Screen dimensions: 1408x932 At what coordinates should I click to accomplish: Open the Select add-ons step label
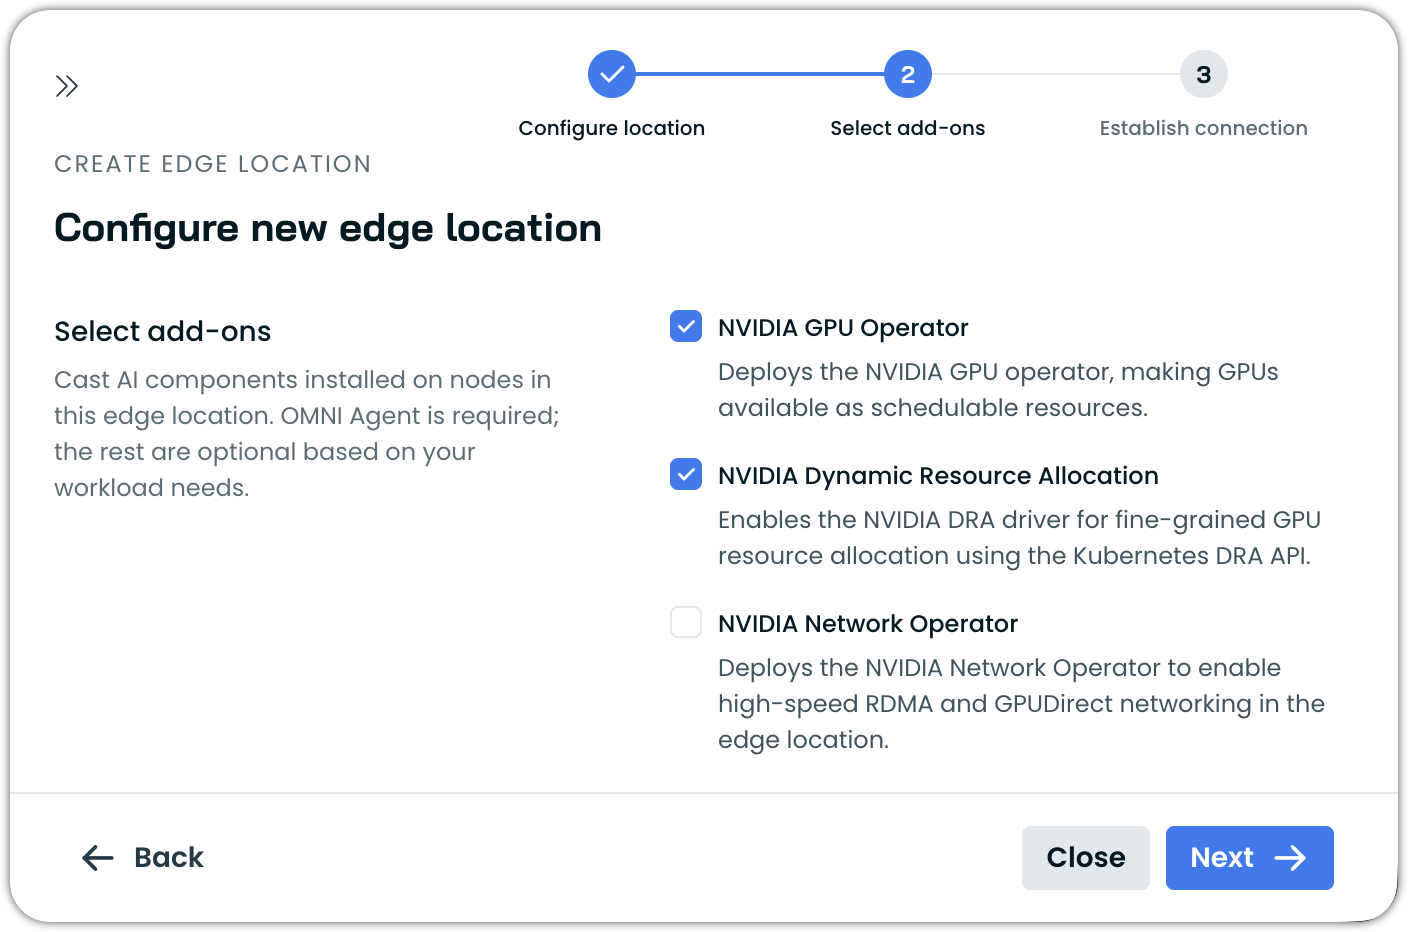pyautogui.click(x=908, y=128)
